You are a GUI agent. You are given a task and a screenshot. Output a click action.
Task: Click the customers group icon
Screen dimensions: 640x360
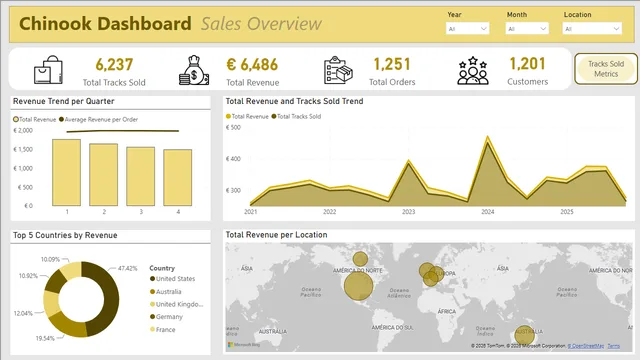click(473, 70)
